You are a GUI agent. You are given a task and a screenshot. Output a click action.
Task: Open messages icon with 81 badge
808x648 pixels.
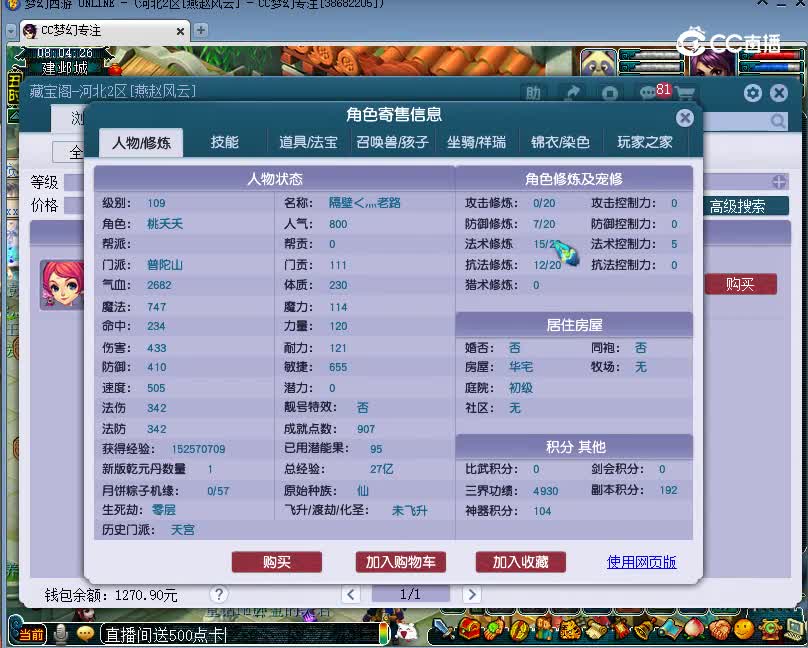click(x=654, y=92)
